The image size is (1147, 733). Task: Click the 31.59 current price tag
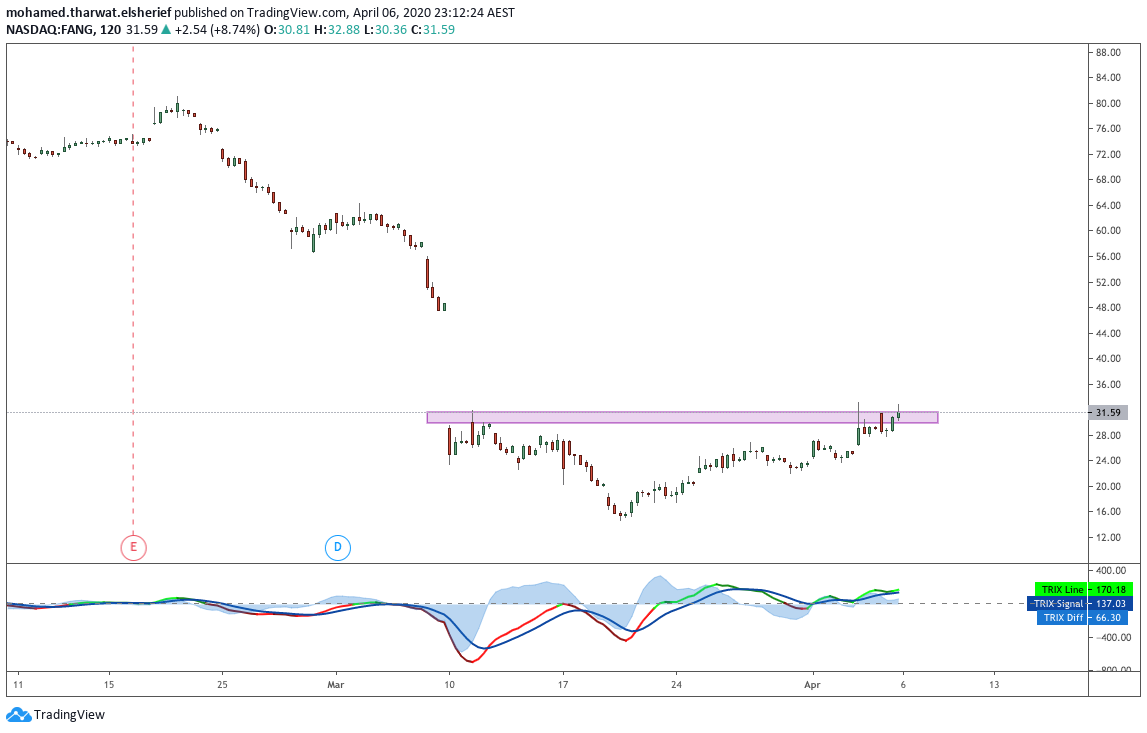[1108, 413]
